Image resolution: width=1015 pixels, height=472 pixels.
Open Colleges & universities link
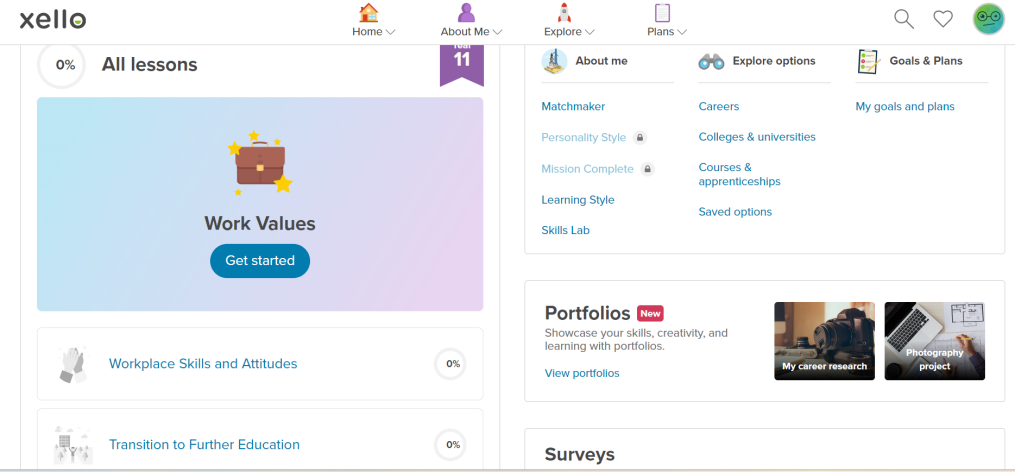click(757, 137)
